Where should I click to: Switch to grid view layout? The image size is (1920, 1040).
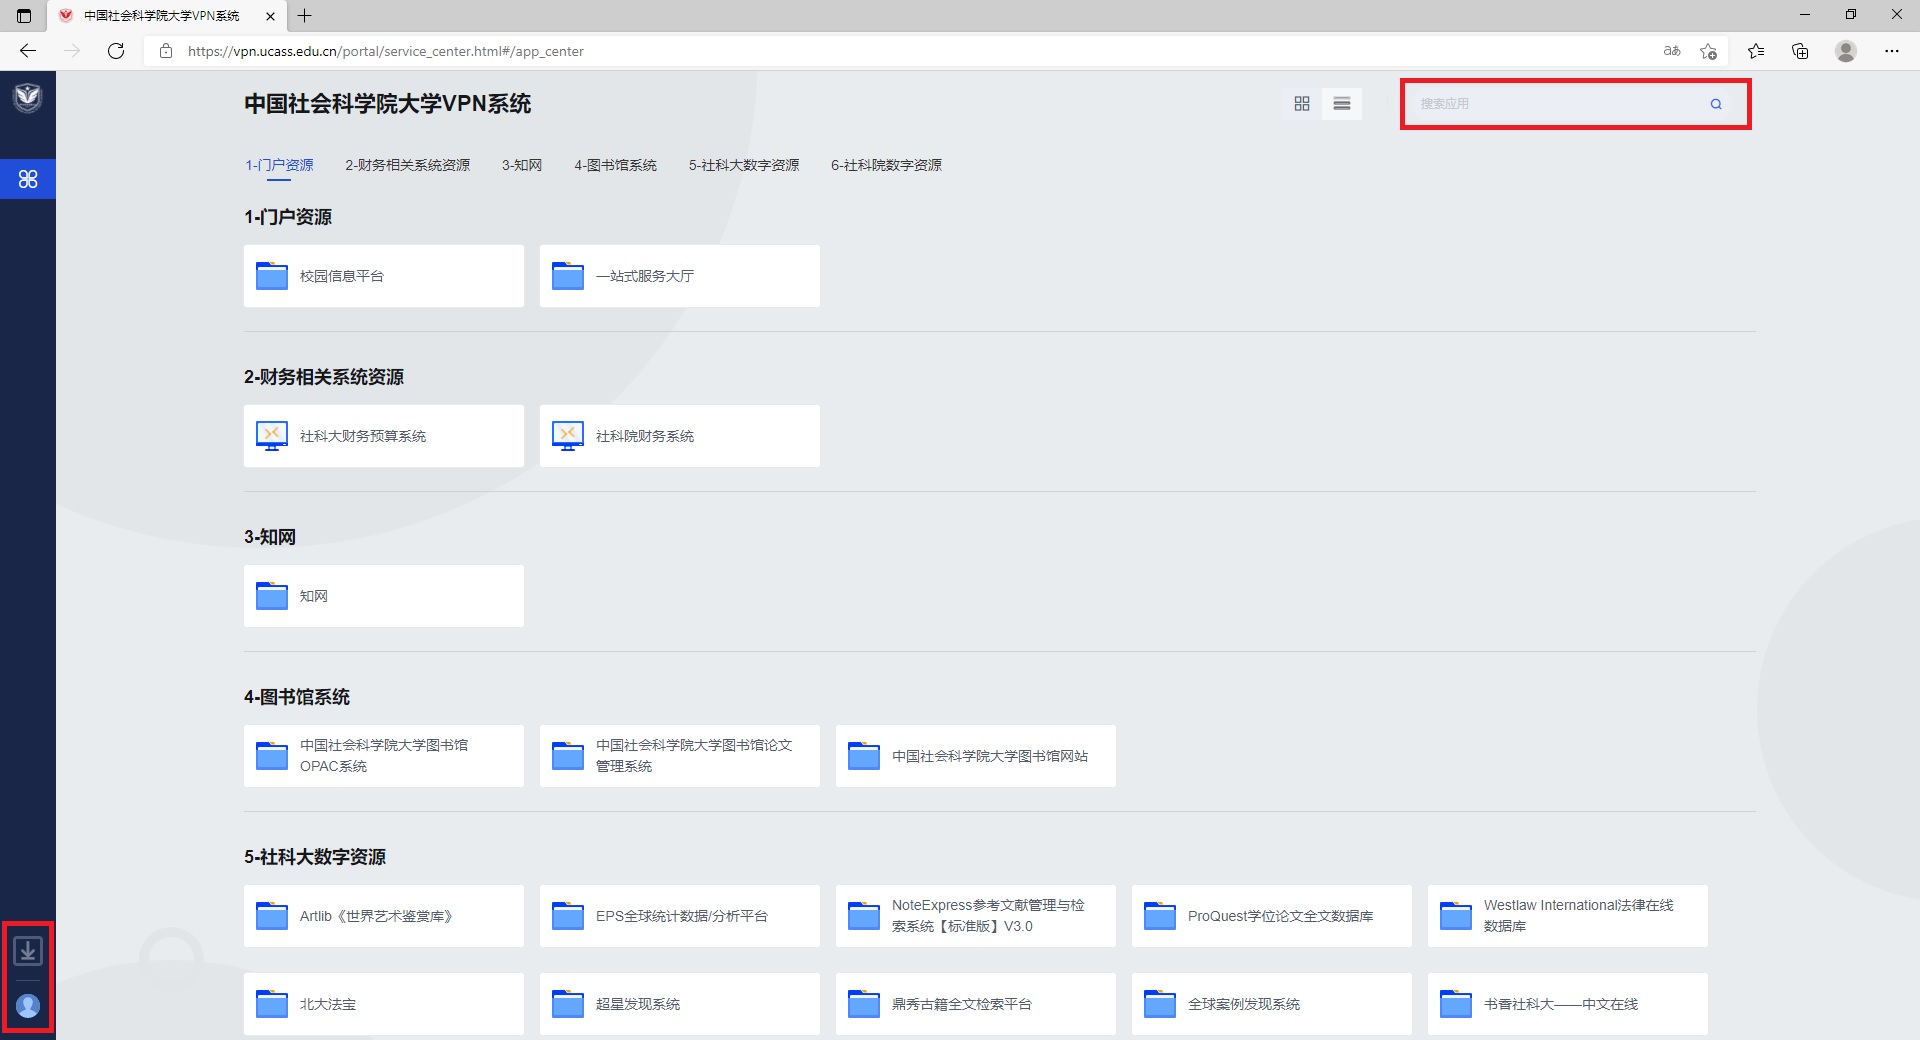1302,104
